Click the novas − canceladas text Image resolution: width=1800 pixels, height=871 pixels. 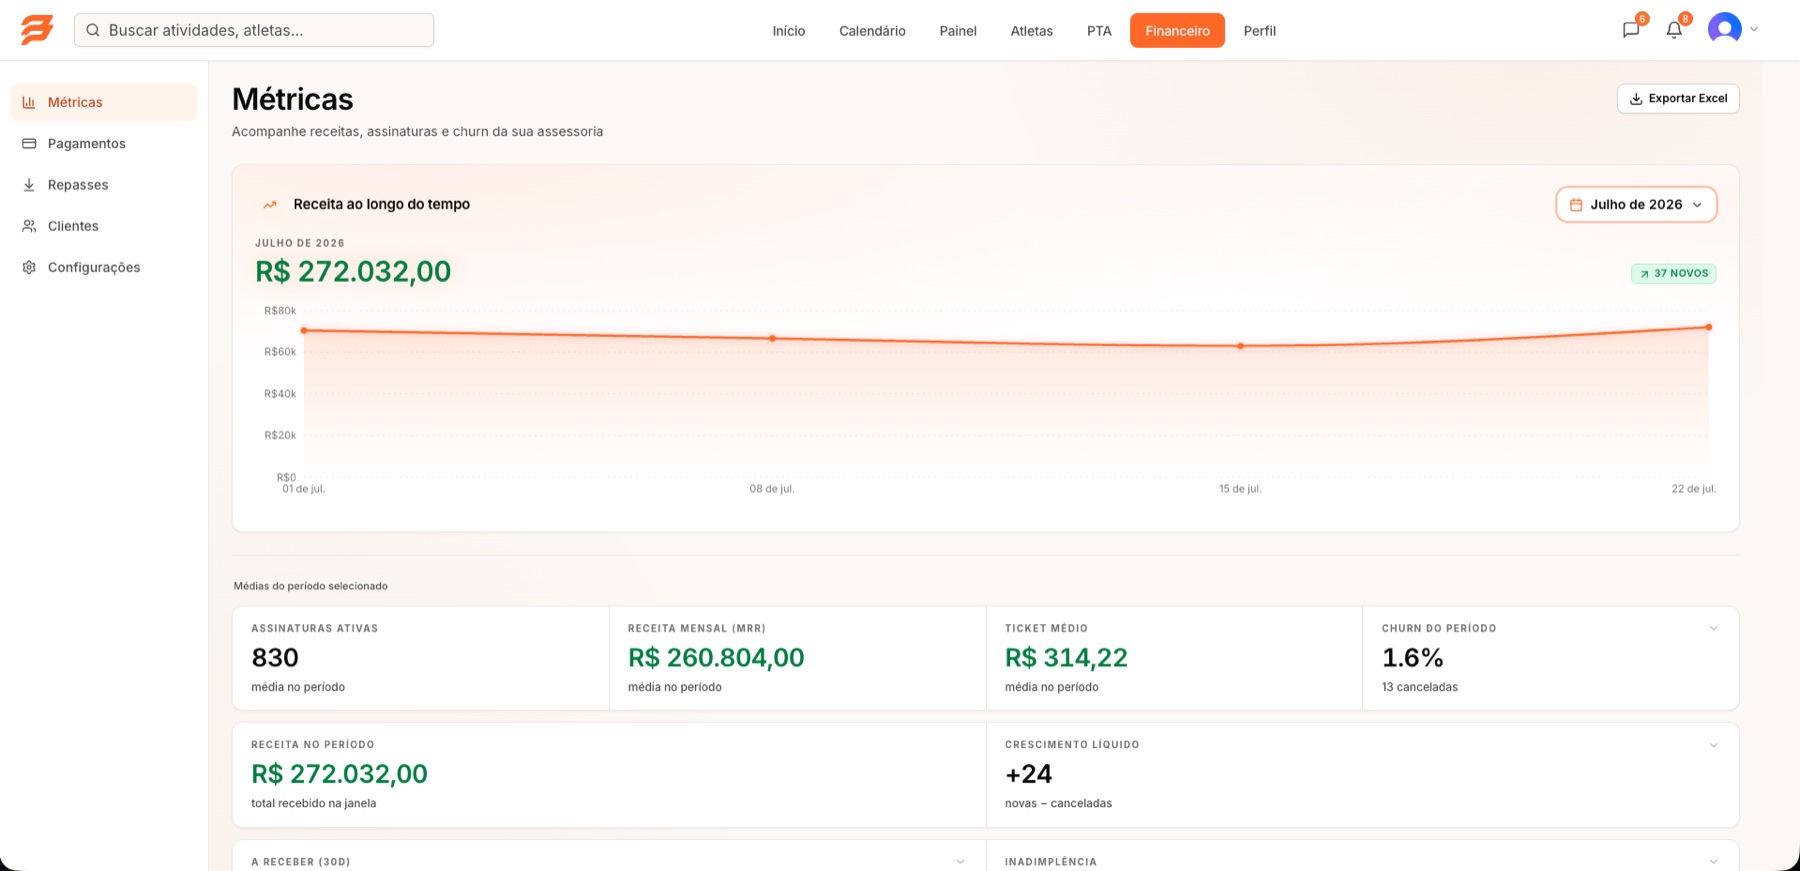click(1058, 803)
